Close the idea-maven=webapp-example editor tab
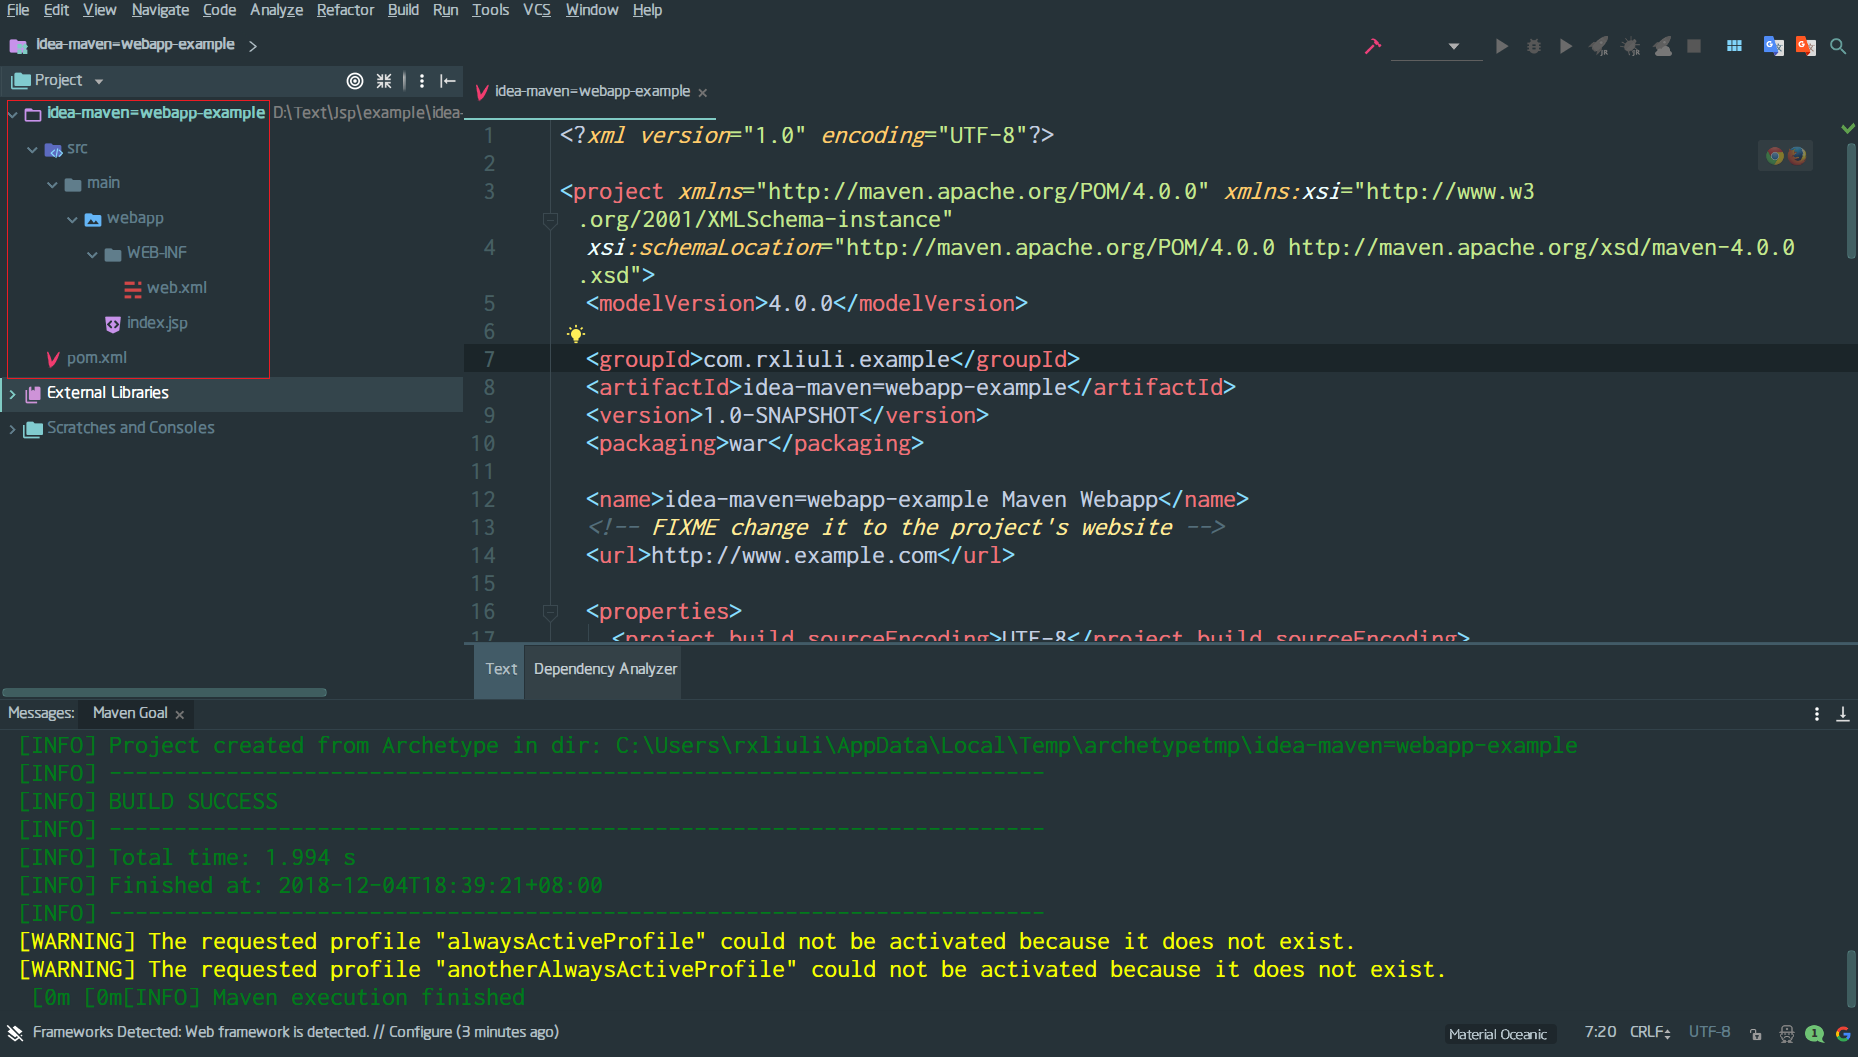The width and height of the screenshot is (1858, 1057). [703, 92]
